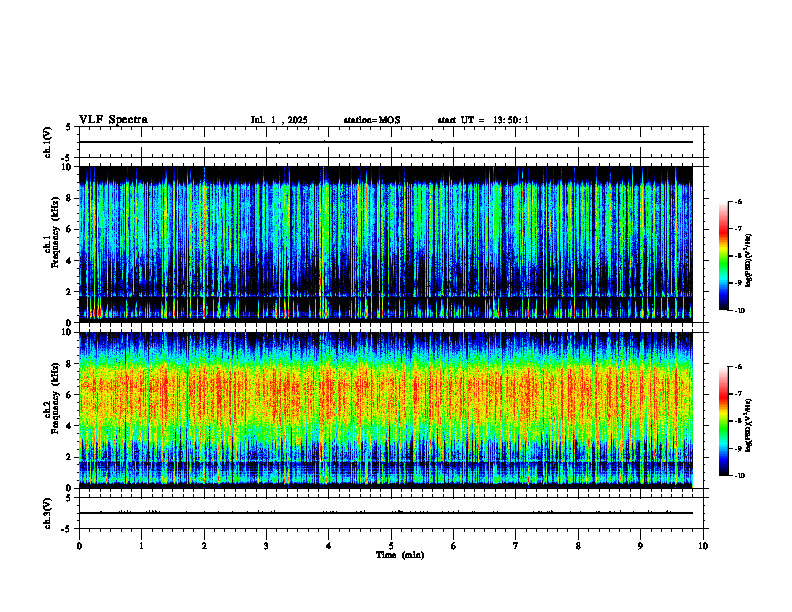Click the "6" kHz tick on ch.2 frequency axis
This screenshot has width=792, height=612.
click(x=70, y=395)
